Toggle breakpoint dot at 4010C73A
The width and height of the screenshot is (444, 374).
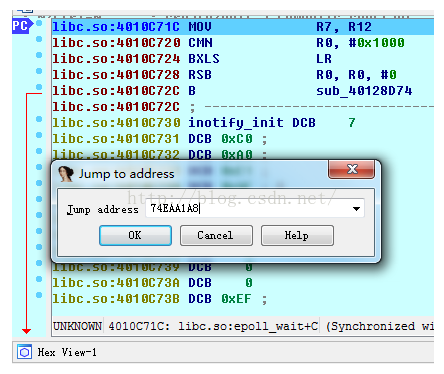click(x=39, y=279)
